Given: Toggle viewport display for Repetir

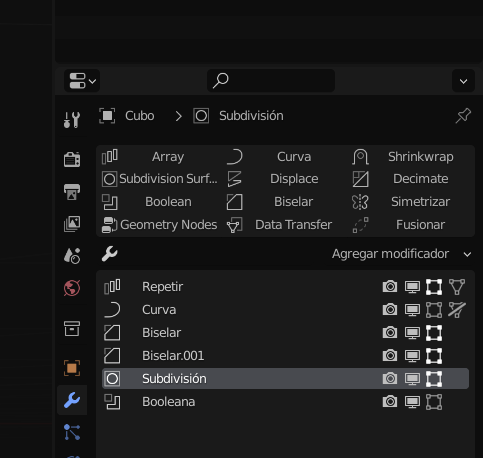Looking at the screenshot, I should click(x=412, y=287).
